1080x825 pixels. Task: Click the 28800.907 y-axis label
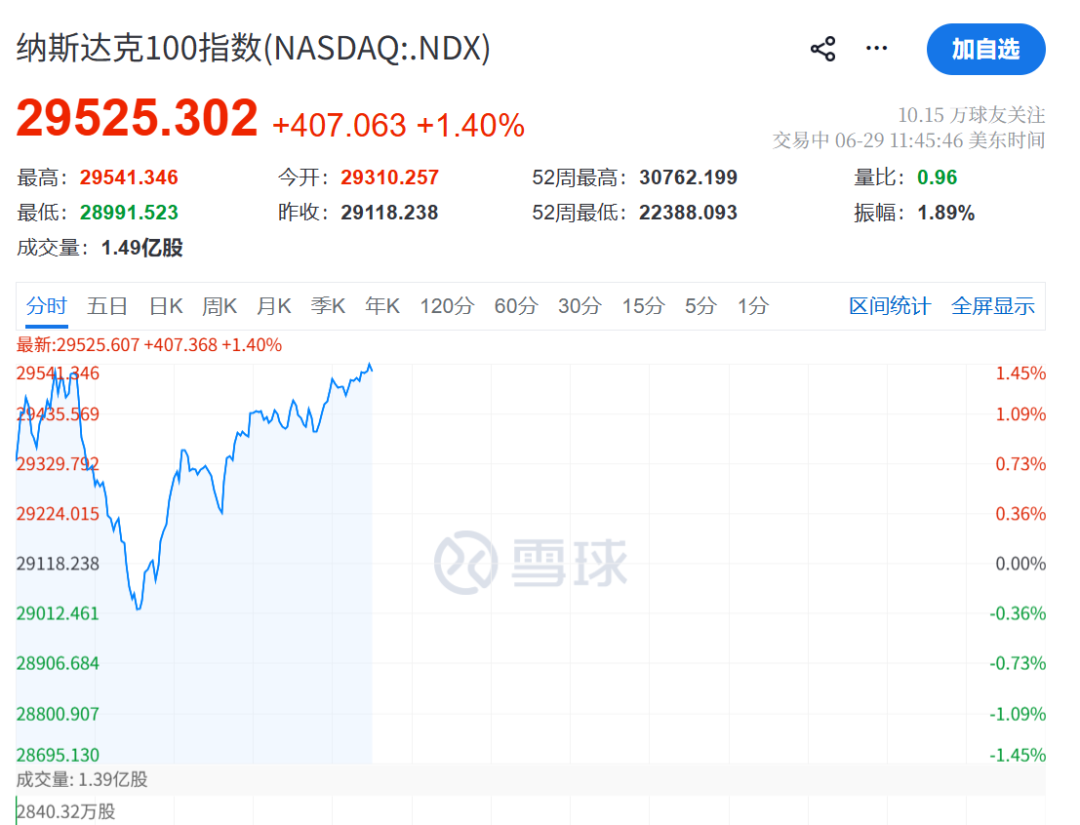(58, 713)
